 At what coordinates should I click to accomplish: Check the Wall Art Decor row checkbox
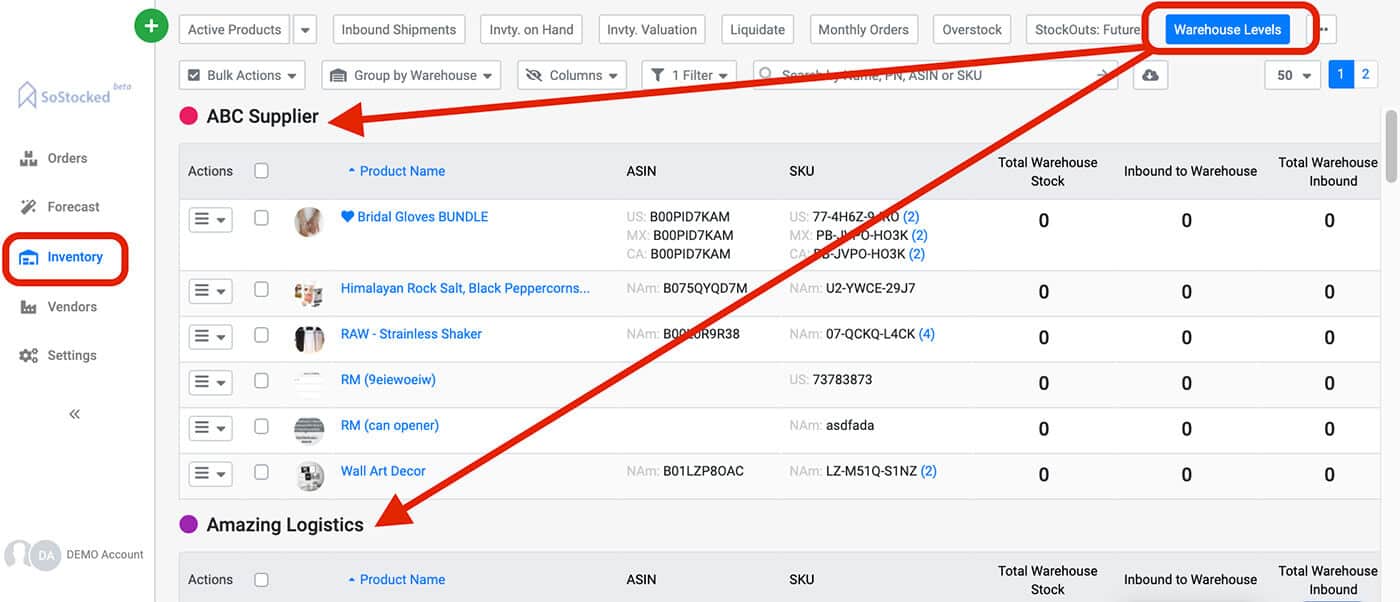[261, 471]
